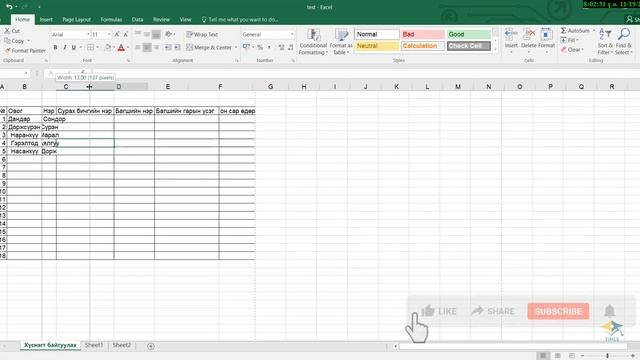Apply Comma Style
This screenshot has height=360, width=640.
pyautogui.click(x=269, y=47)
